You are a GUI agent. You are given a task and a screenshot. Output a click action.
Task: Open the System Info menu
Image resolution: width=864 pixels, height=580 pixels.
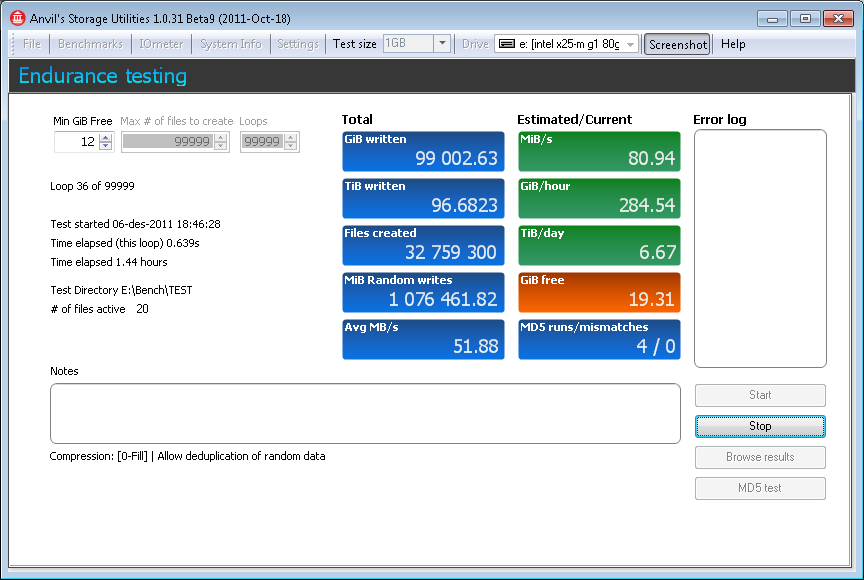230,44
